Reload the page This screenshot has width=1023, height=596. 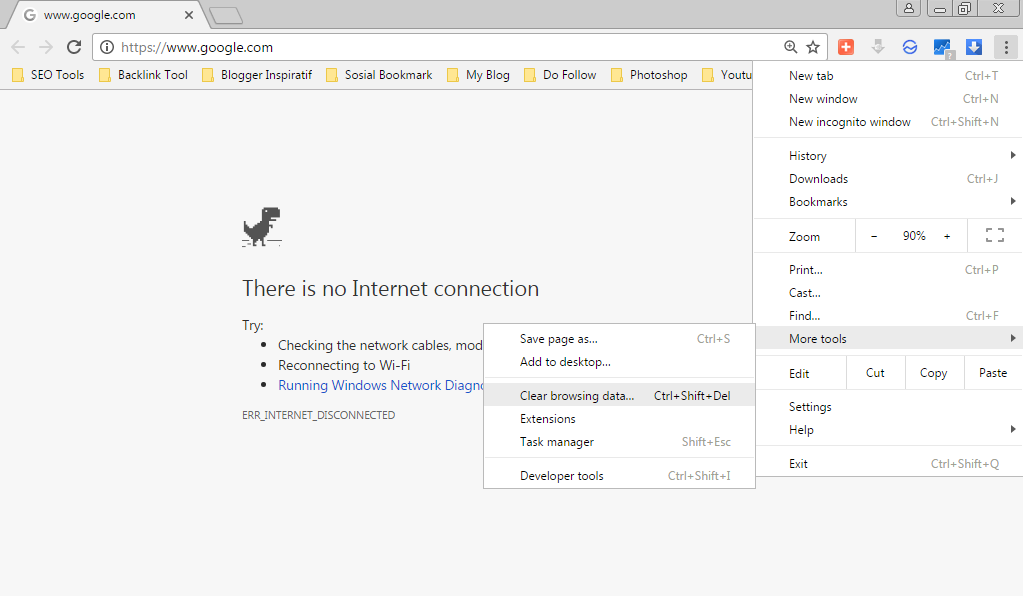(73, 46)
